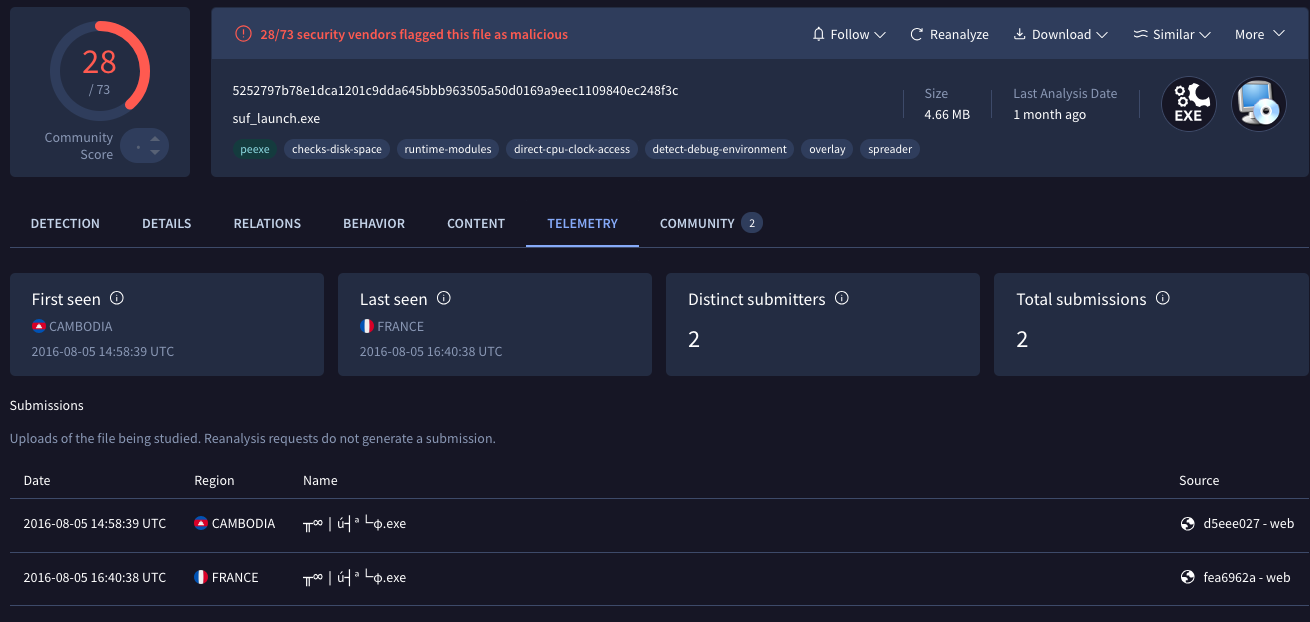The height and width of the screenshot is (622, 1310).
Task: Click the EXE file type icon
Action: click(x=1188, y=104)
